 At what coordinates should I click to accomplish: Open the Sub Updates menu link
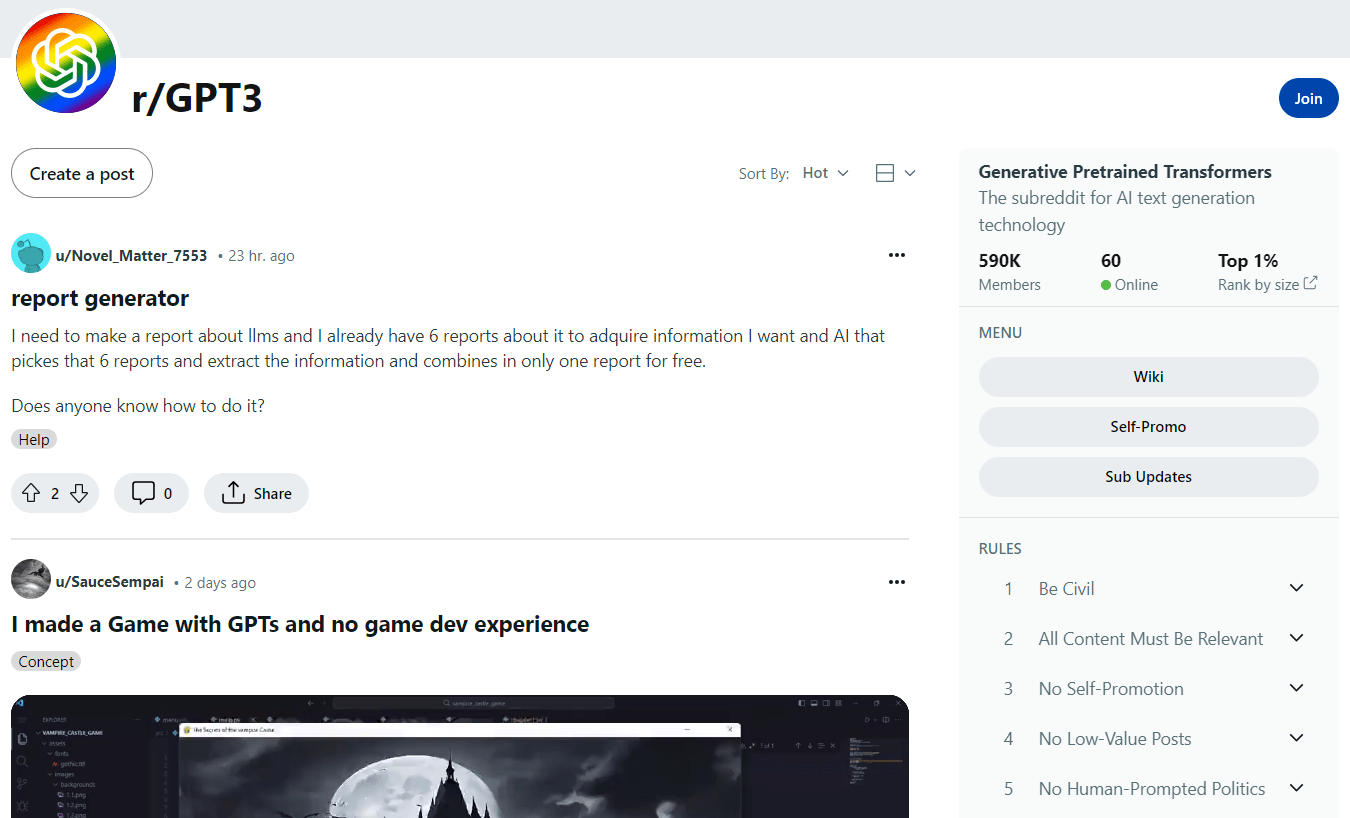[x=1148, y=477]
